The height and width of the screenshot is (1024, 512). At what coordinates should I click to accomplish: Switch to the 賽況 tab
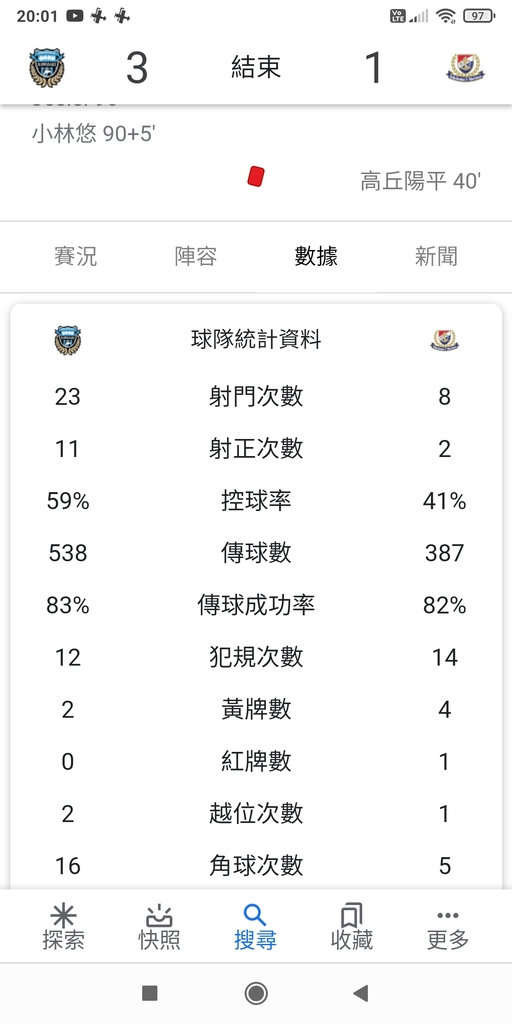coord(76,256)
